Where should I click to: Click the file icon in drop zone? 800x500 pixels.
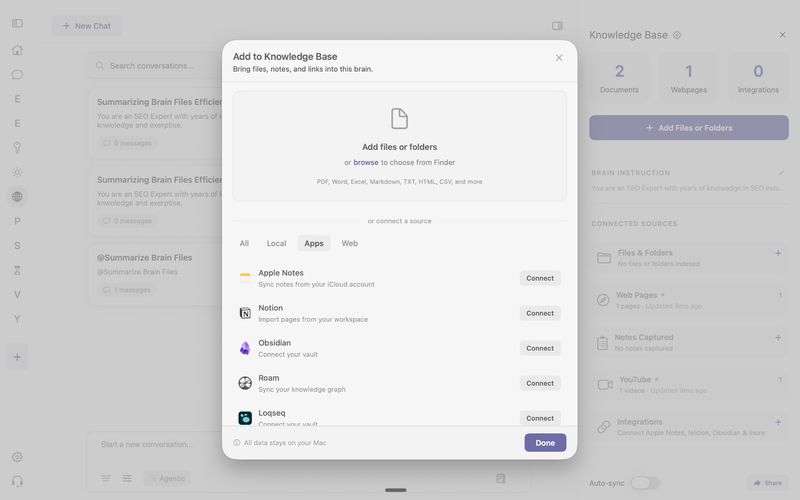click(399, 119)
